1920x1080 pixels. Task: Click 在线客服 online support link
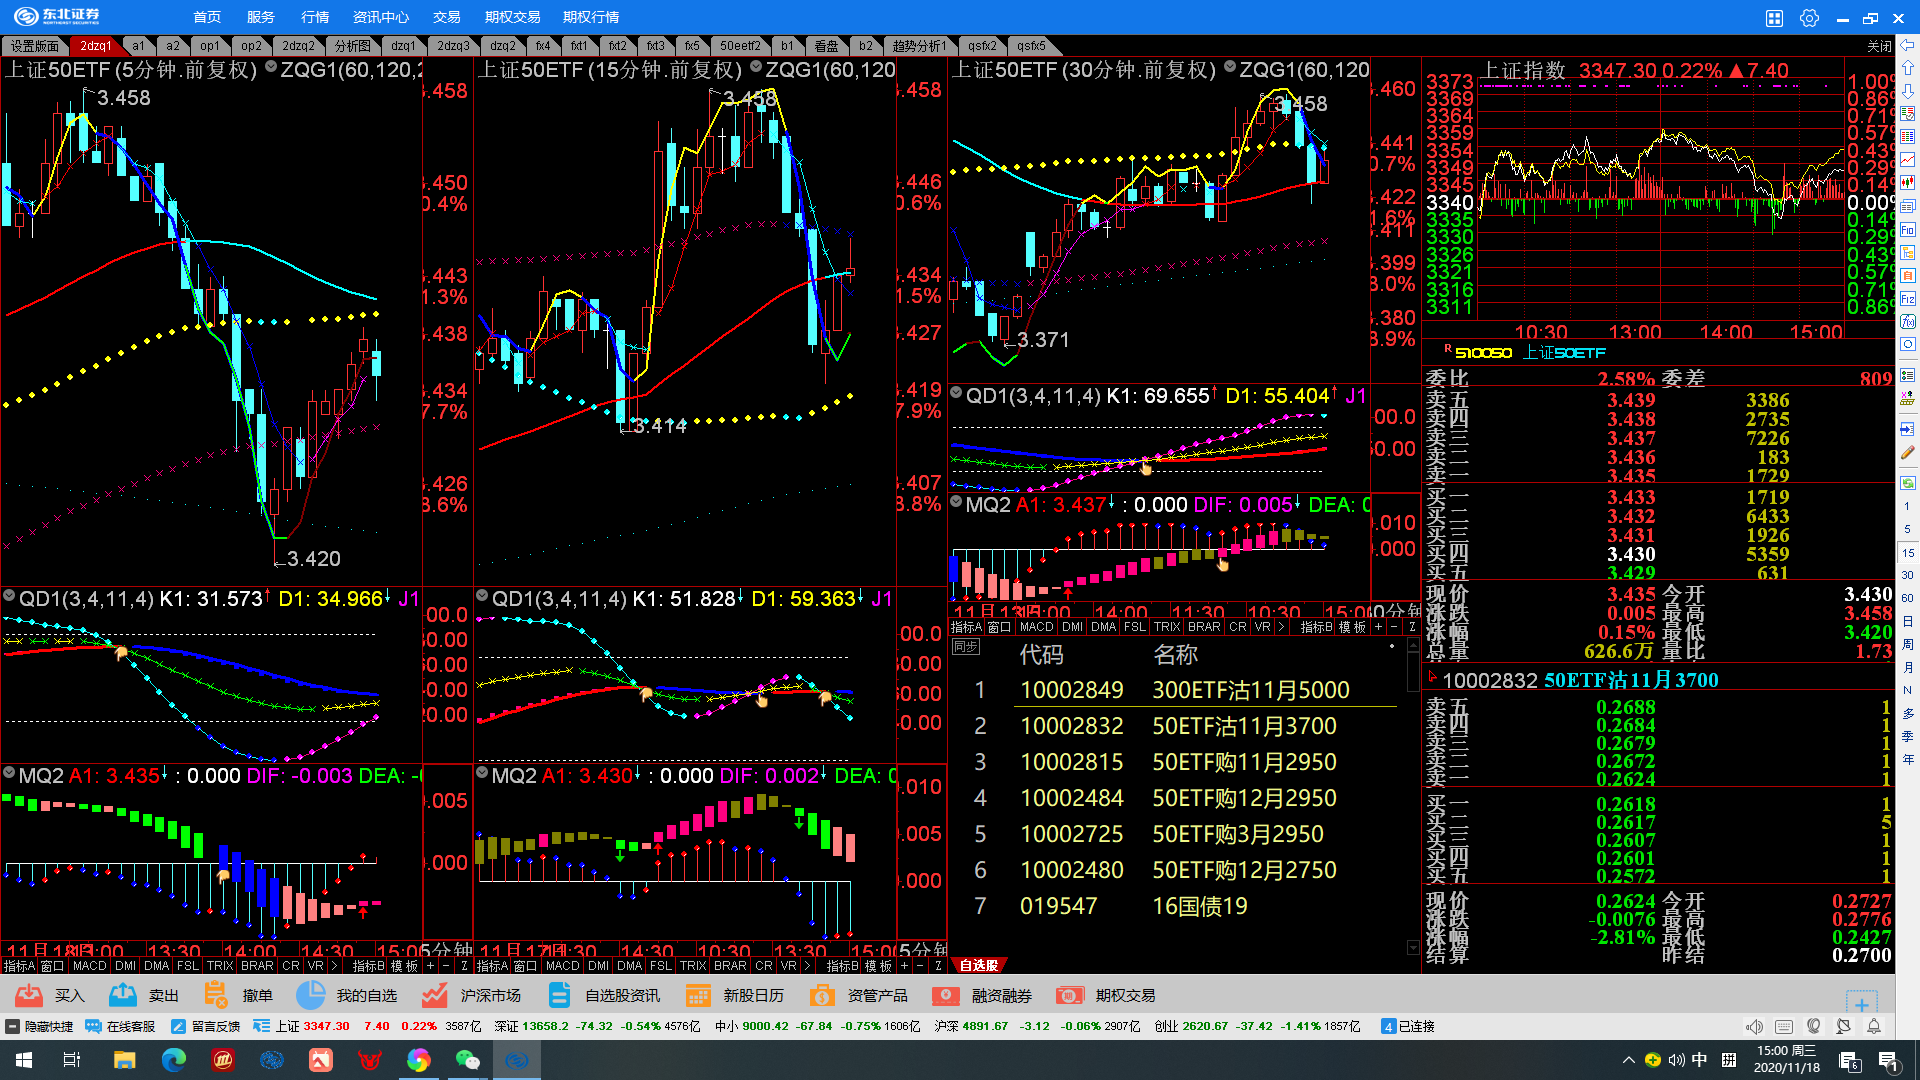tap(121, 1026)
